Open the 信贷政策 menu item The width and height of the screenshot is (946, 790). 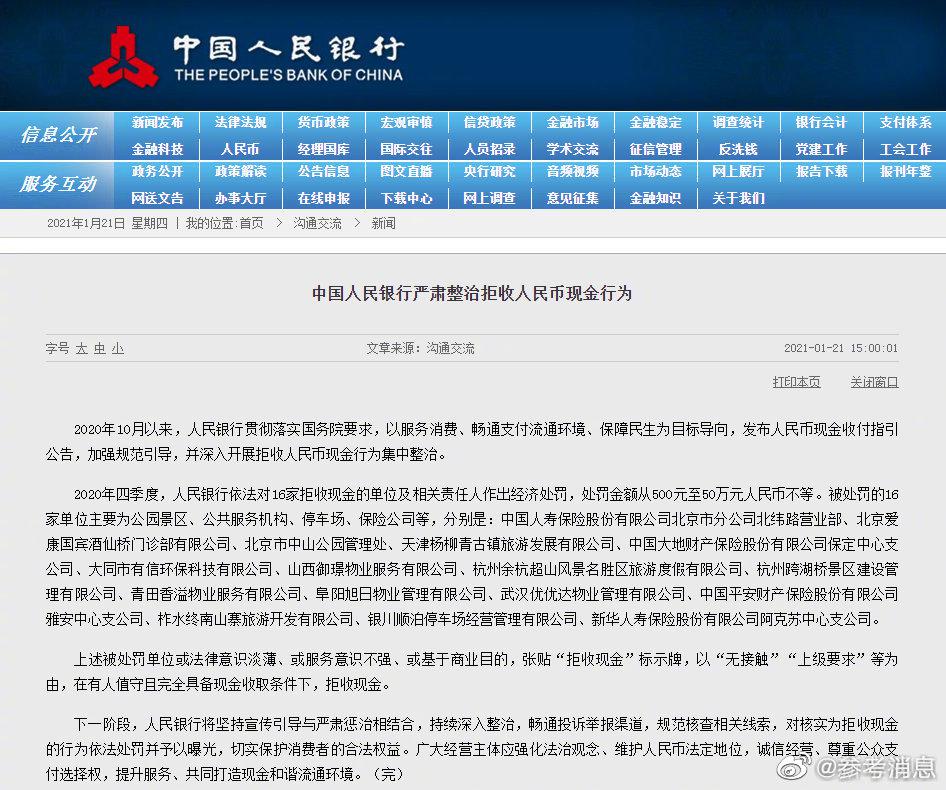[490, 123]
